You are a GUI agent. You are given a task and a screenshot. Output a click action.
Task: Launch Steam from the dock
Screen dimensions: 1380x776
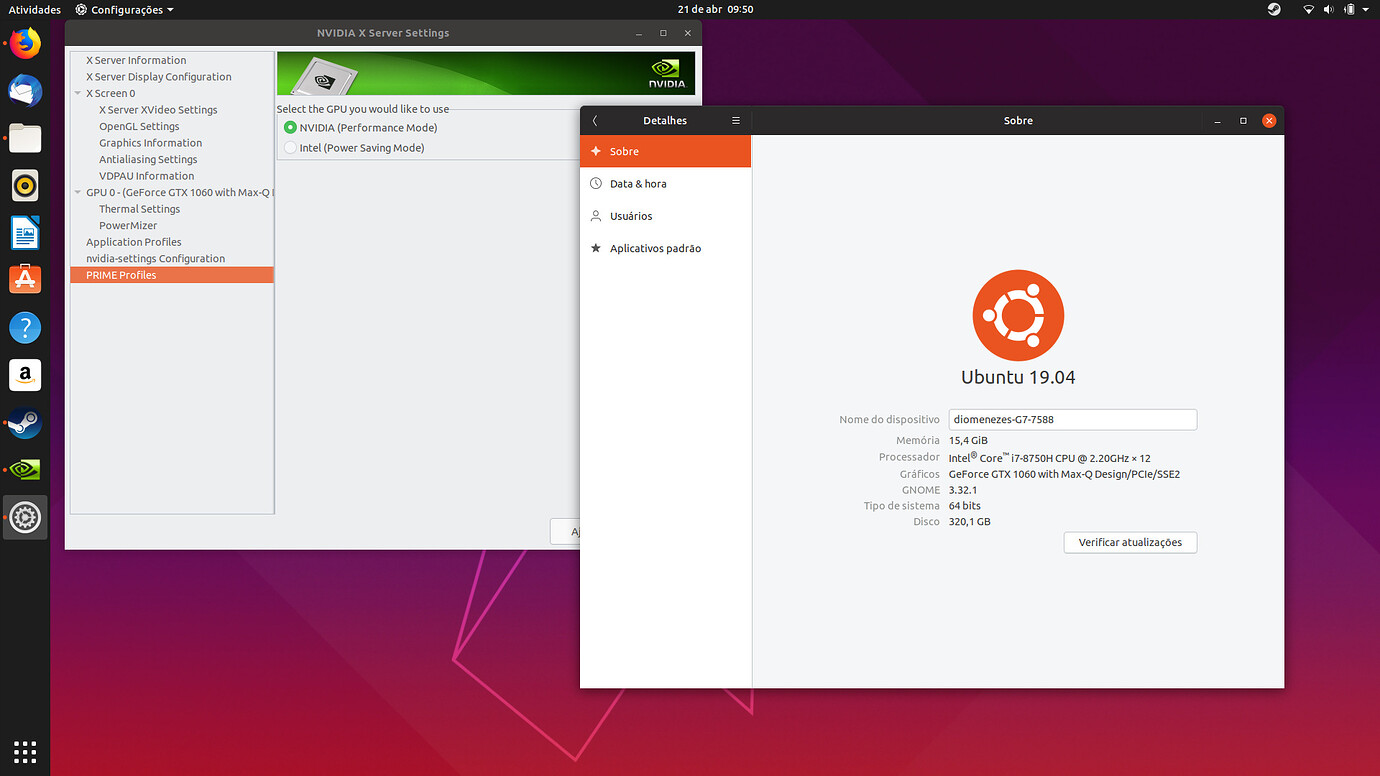(25, 422)
